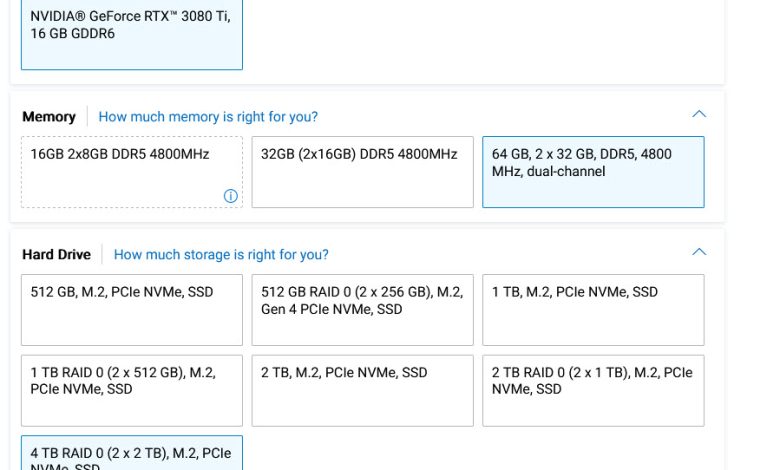Screen dimensions: 780x470
Task: Select 32GB (2x16GB) DDR5 memory option
Action: coord(362,172)
